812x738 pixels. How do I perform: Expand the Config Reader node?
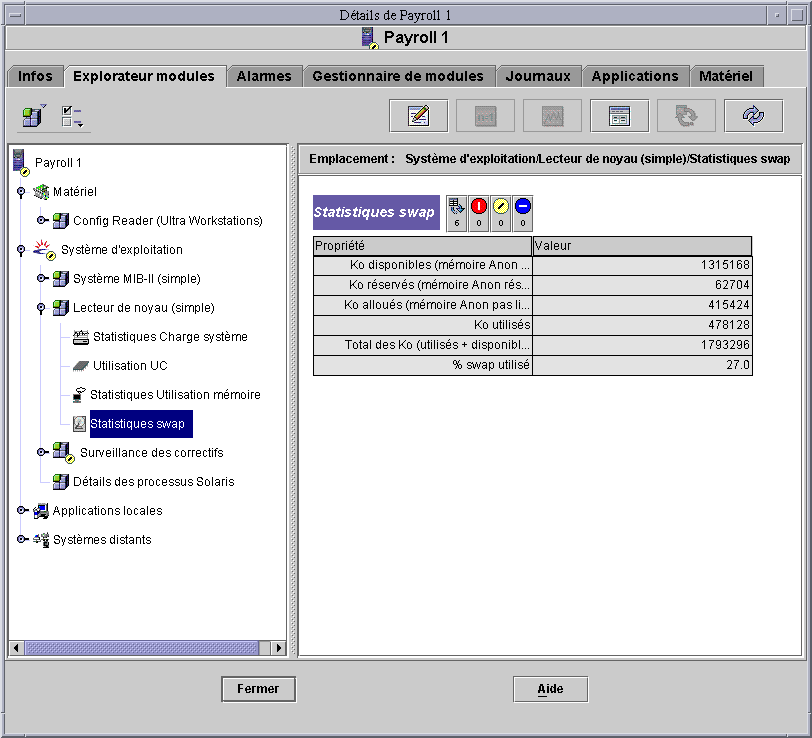(x=41, y=220)
